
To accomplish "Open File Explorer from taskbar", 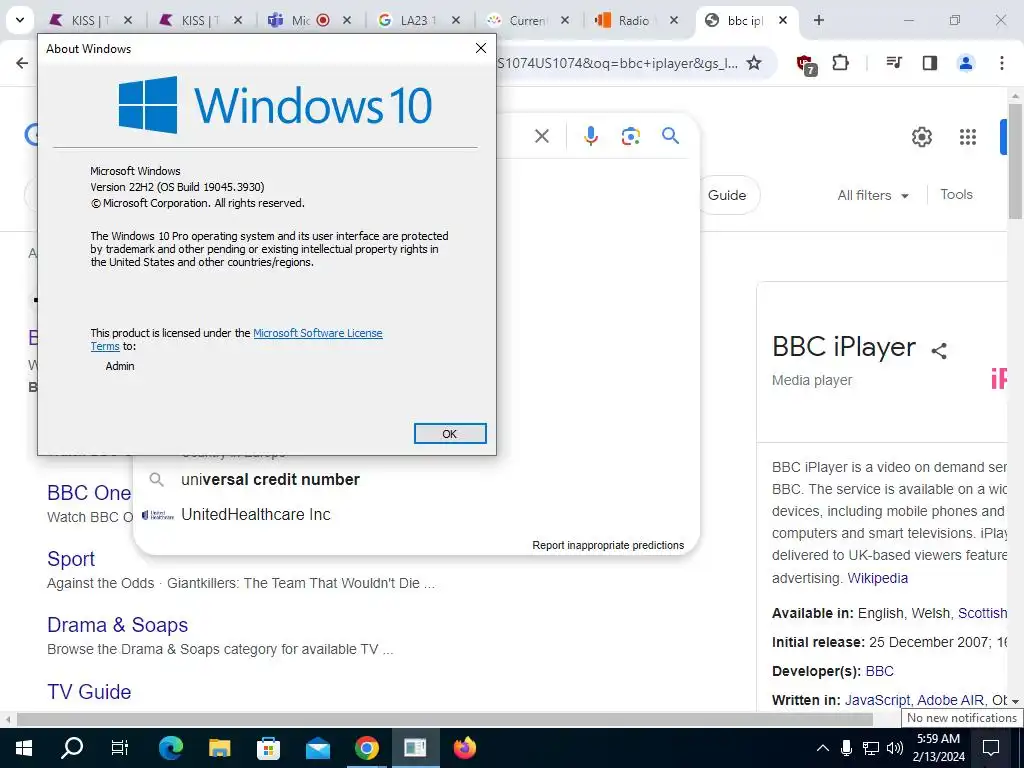I will (219, 748).
